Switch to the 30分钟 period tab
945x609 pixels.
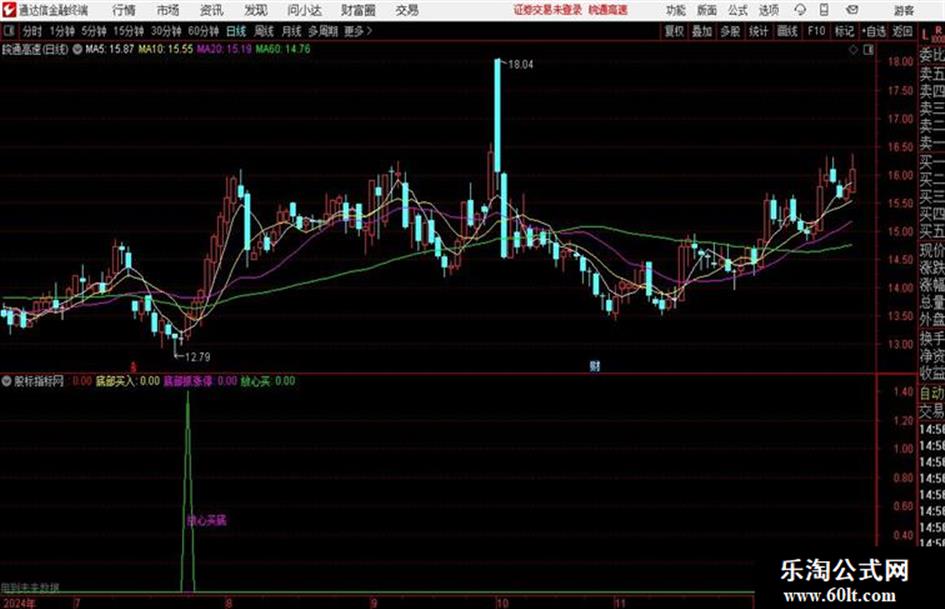166,31
